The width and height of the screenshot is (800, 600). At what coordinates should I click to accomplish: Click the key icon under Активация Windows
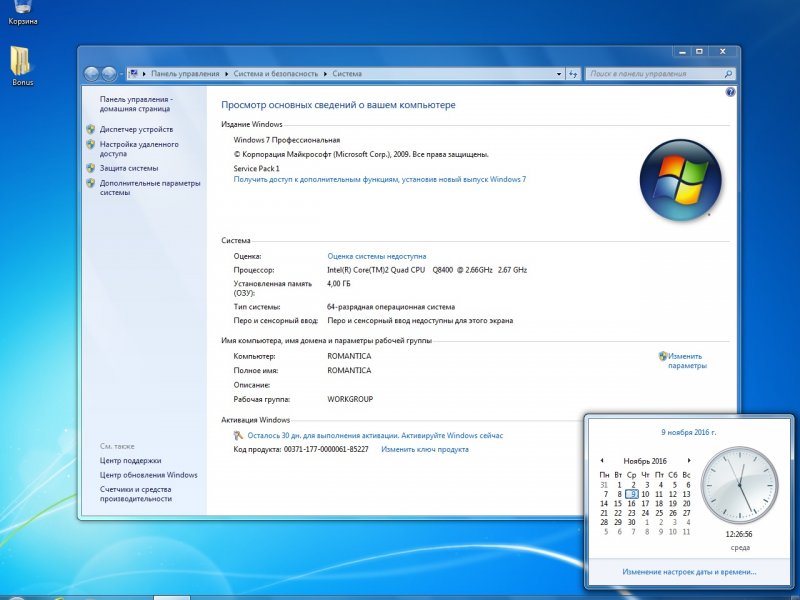(x=238, y=435)
